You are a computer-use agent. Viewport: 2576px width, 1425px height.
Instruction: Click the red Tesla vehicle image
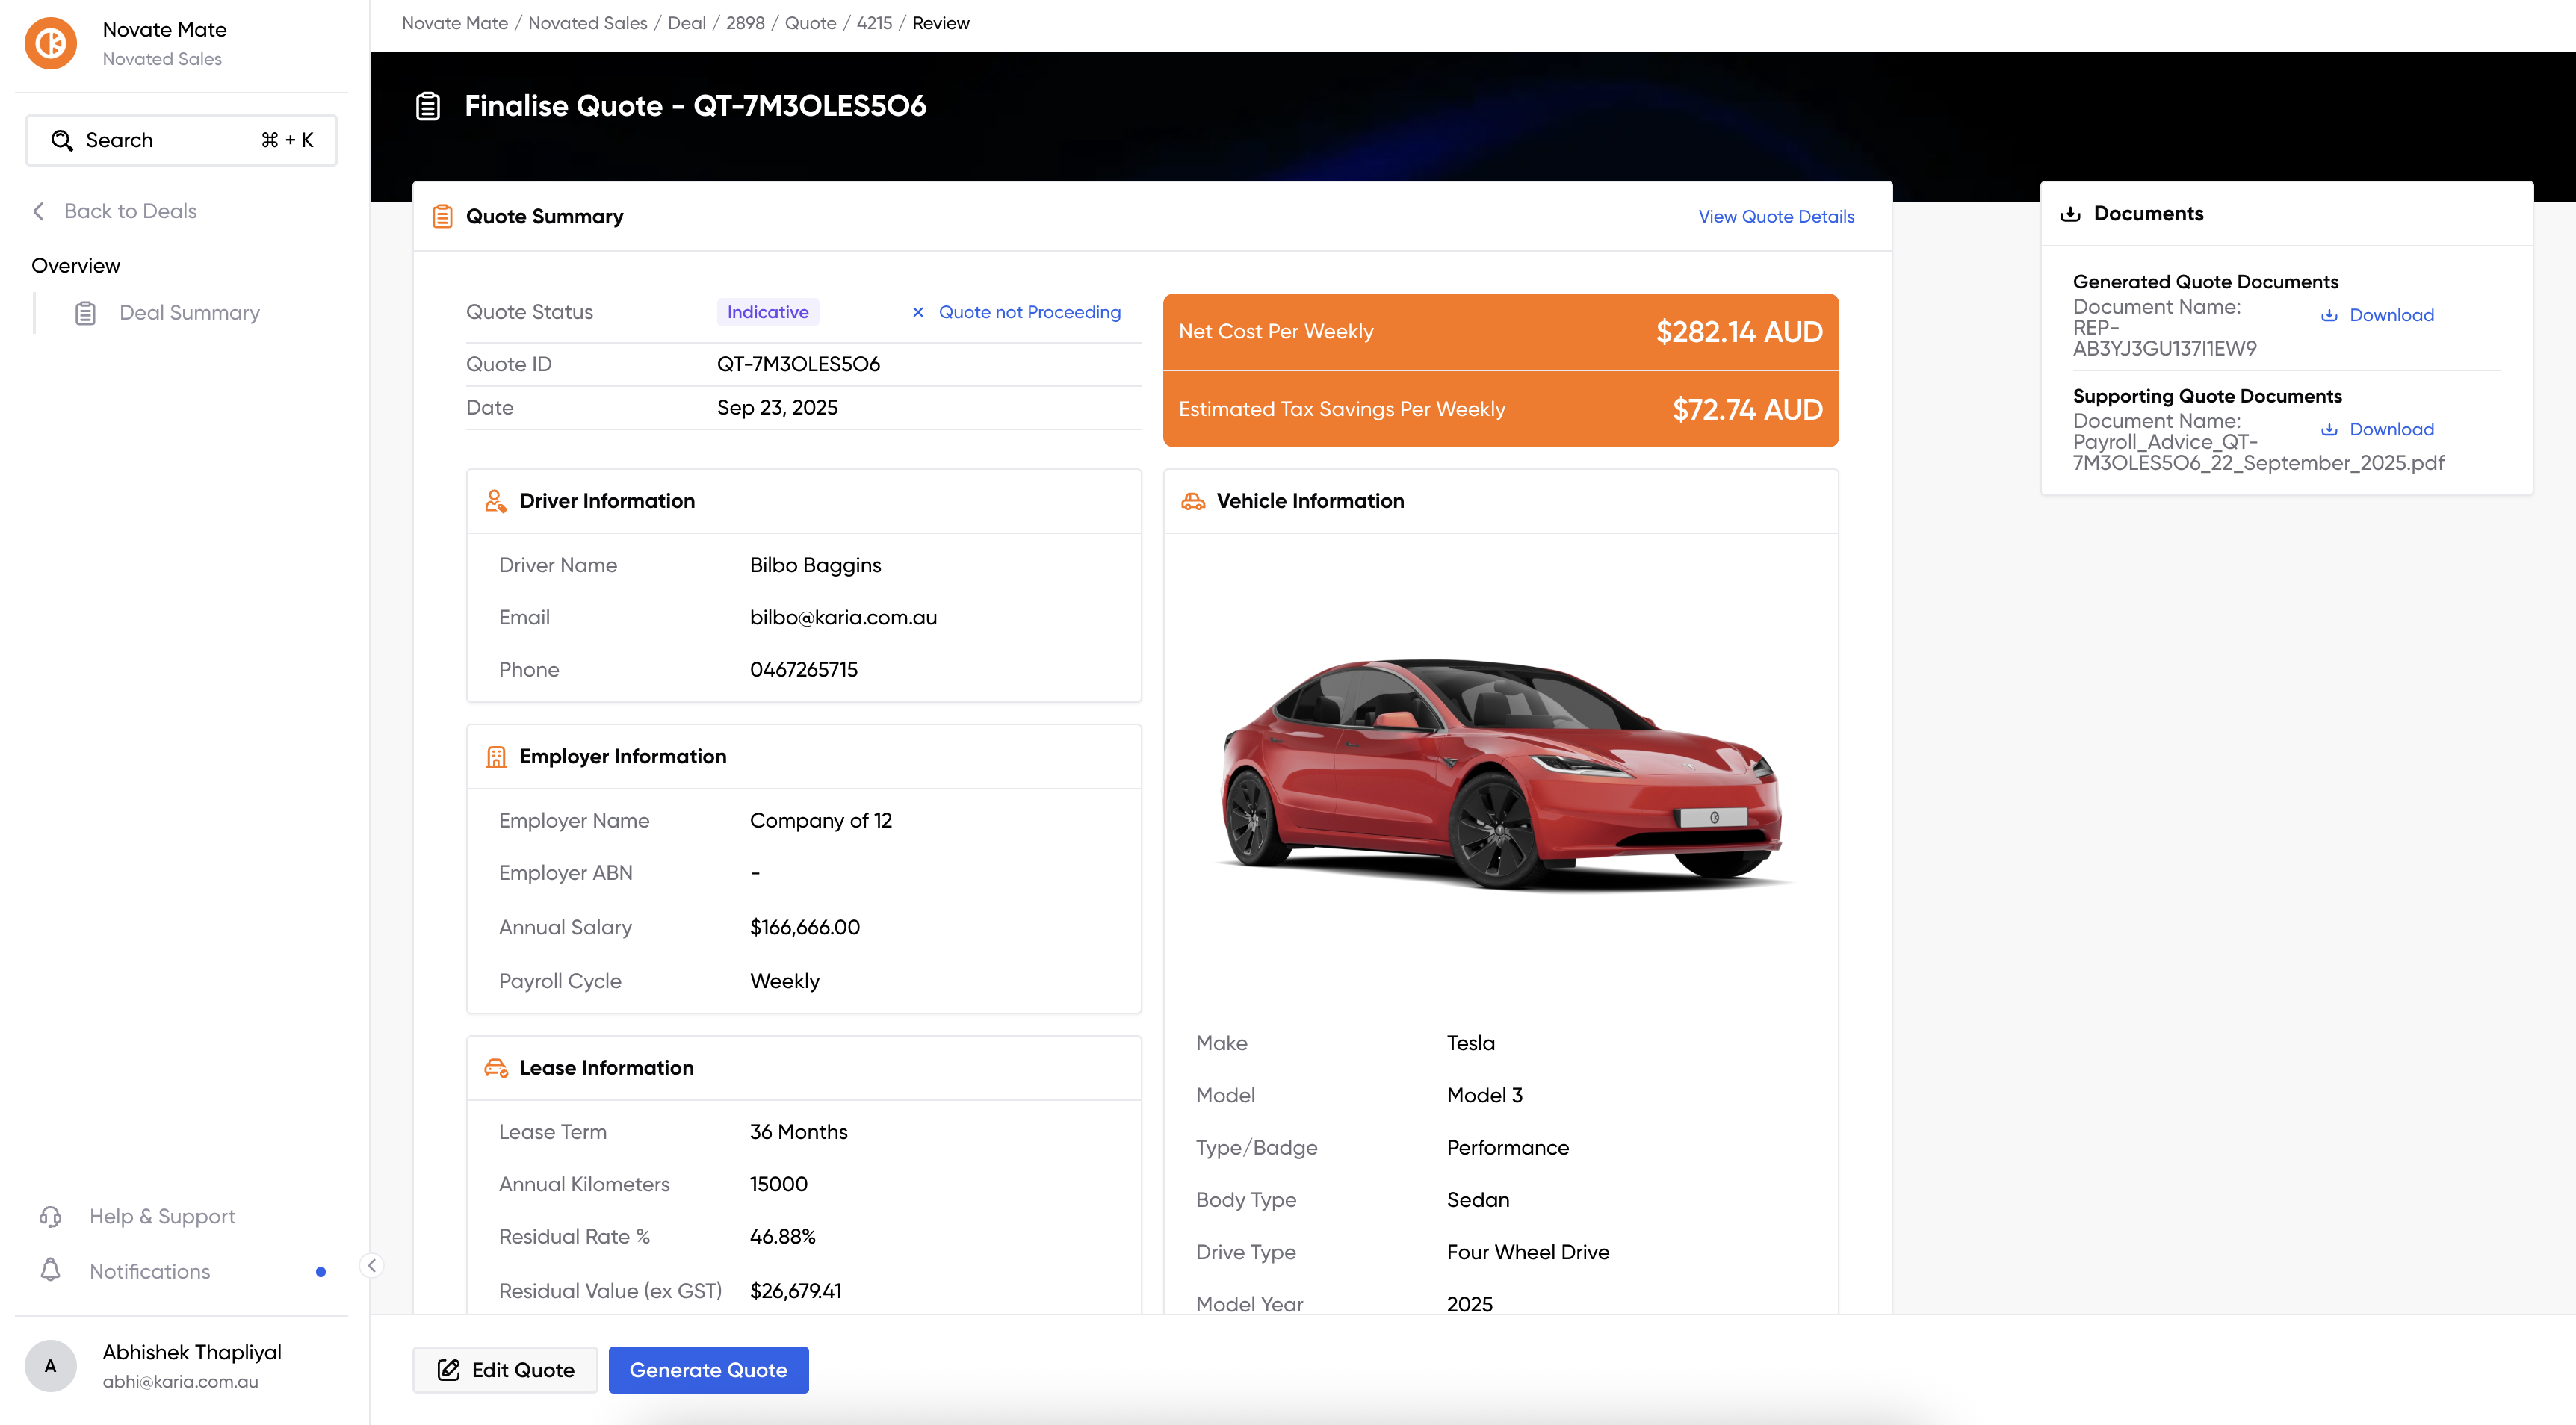pyautogui.click(x=1500, y=770)
